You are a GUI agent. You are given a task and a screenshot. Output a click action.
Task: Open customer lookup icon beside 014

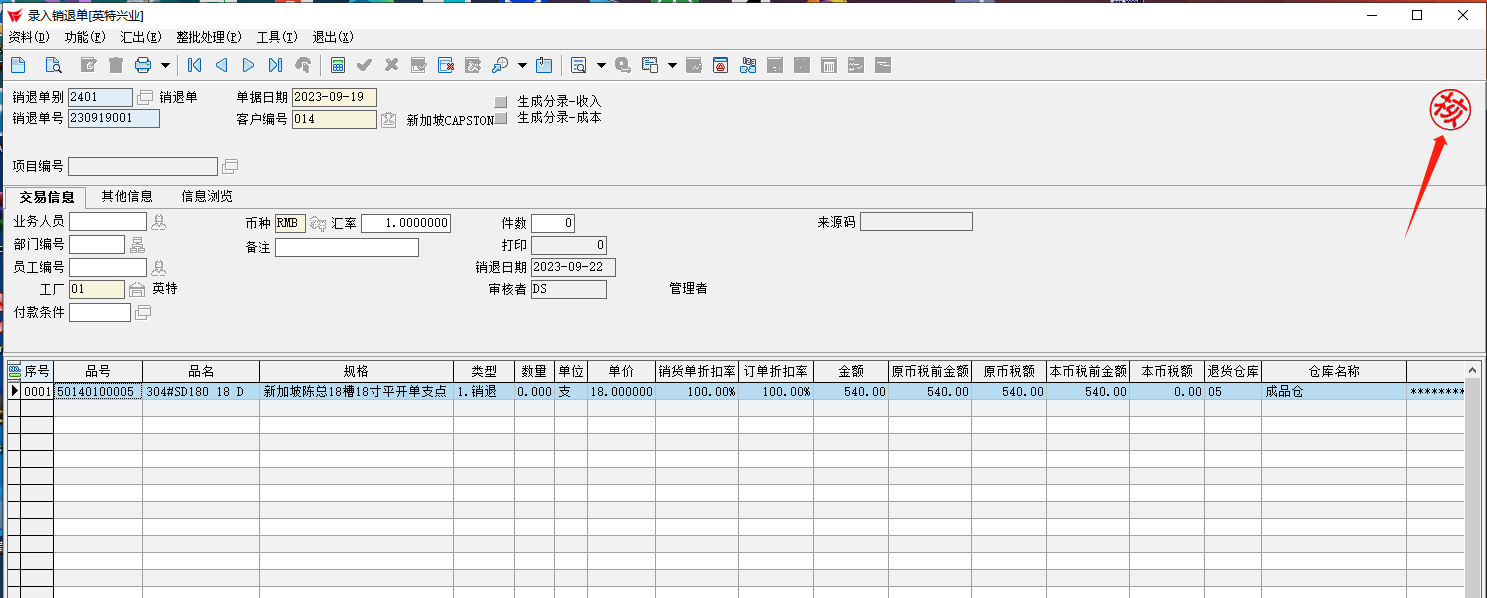pos(389,120)
